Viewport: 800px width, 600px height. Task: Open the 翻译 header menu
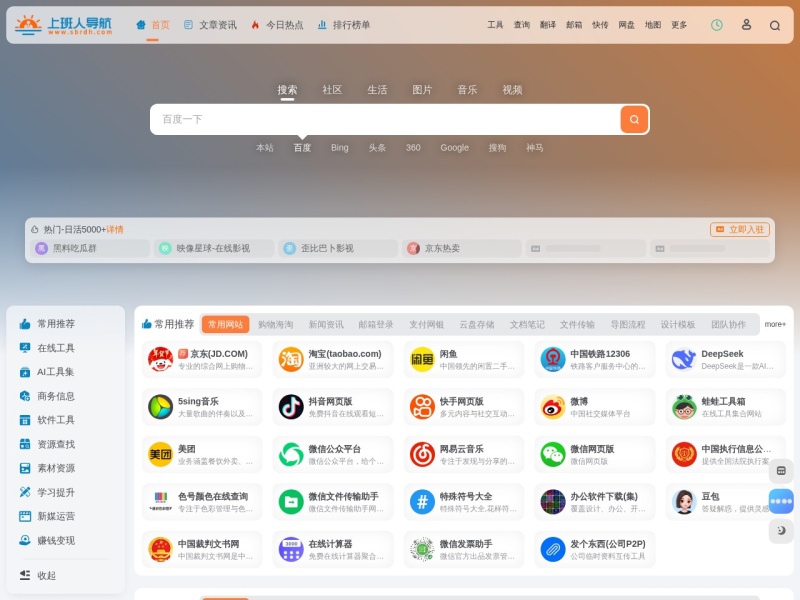click(x=547, y=25)
